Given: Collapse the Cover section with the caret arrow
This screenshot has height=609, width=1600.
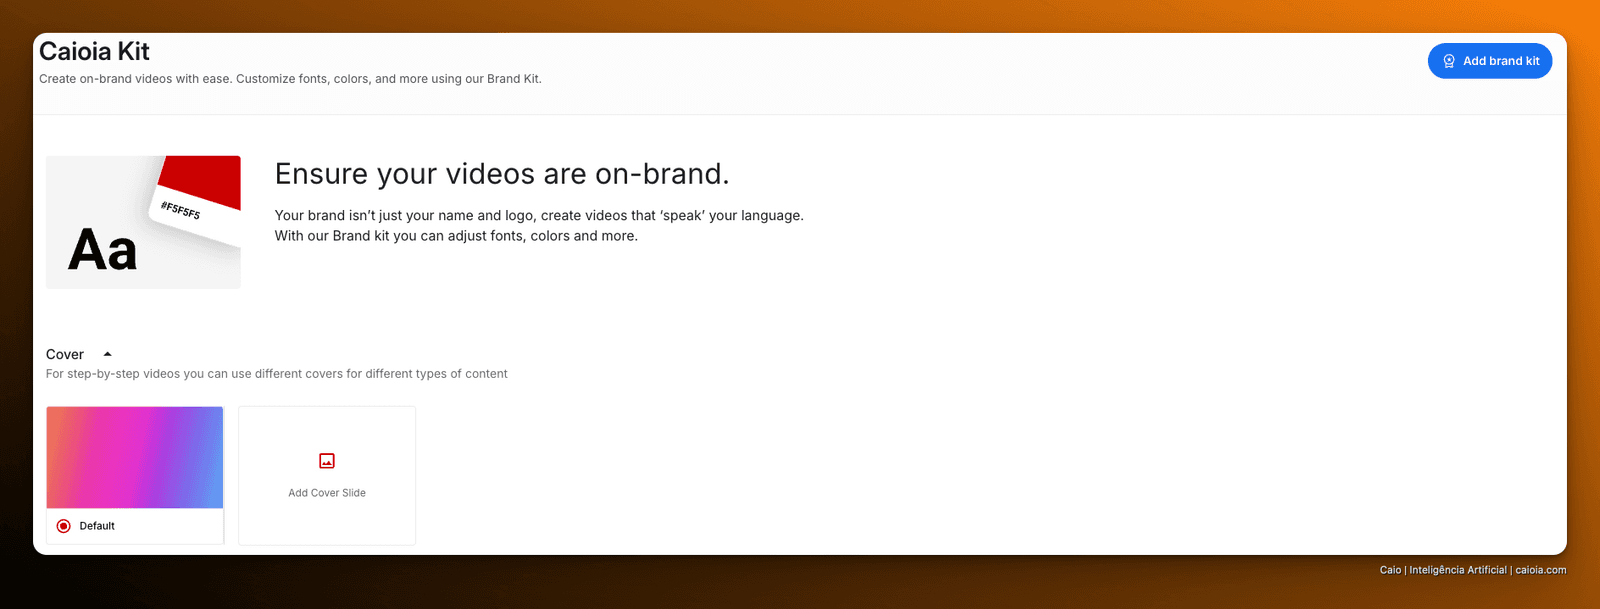Looking at the screenshot, I should (x=107, y=354).
